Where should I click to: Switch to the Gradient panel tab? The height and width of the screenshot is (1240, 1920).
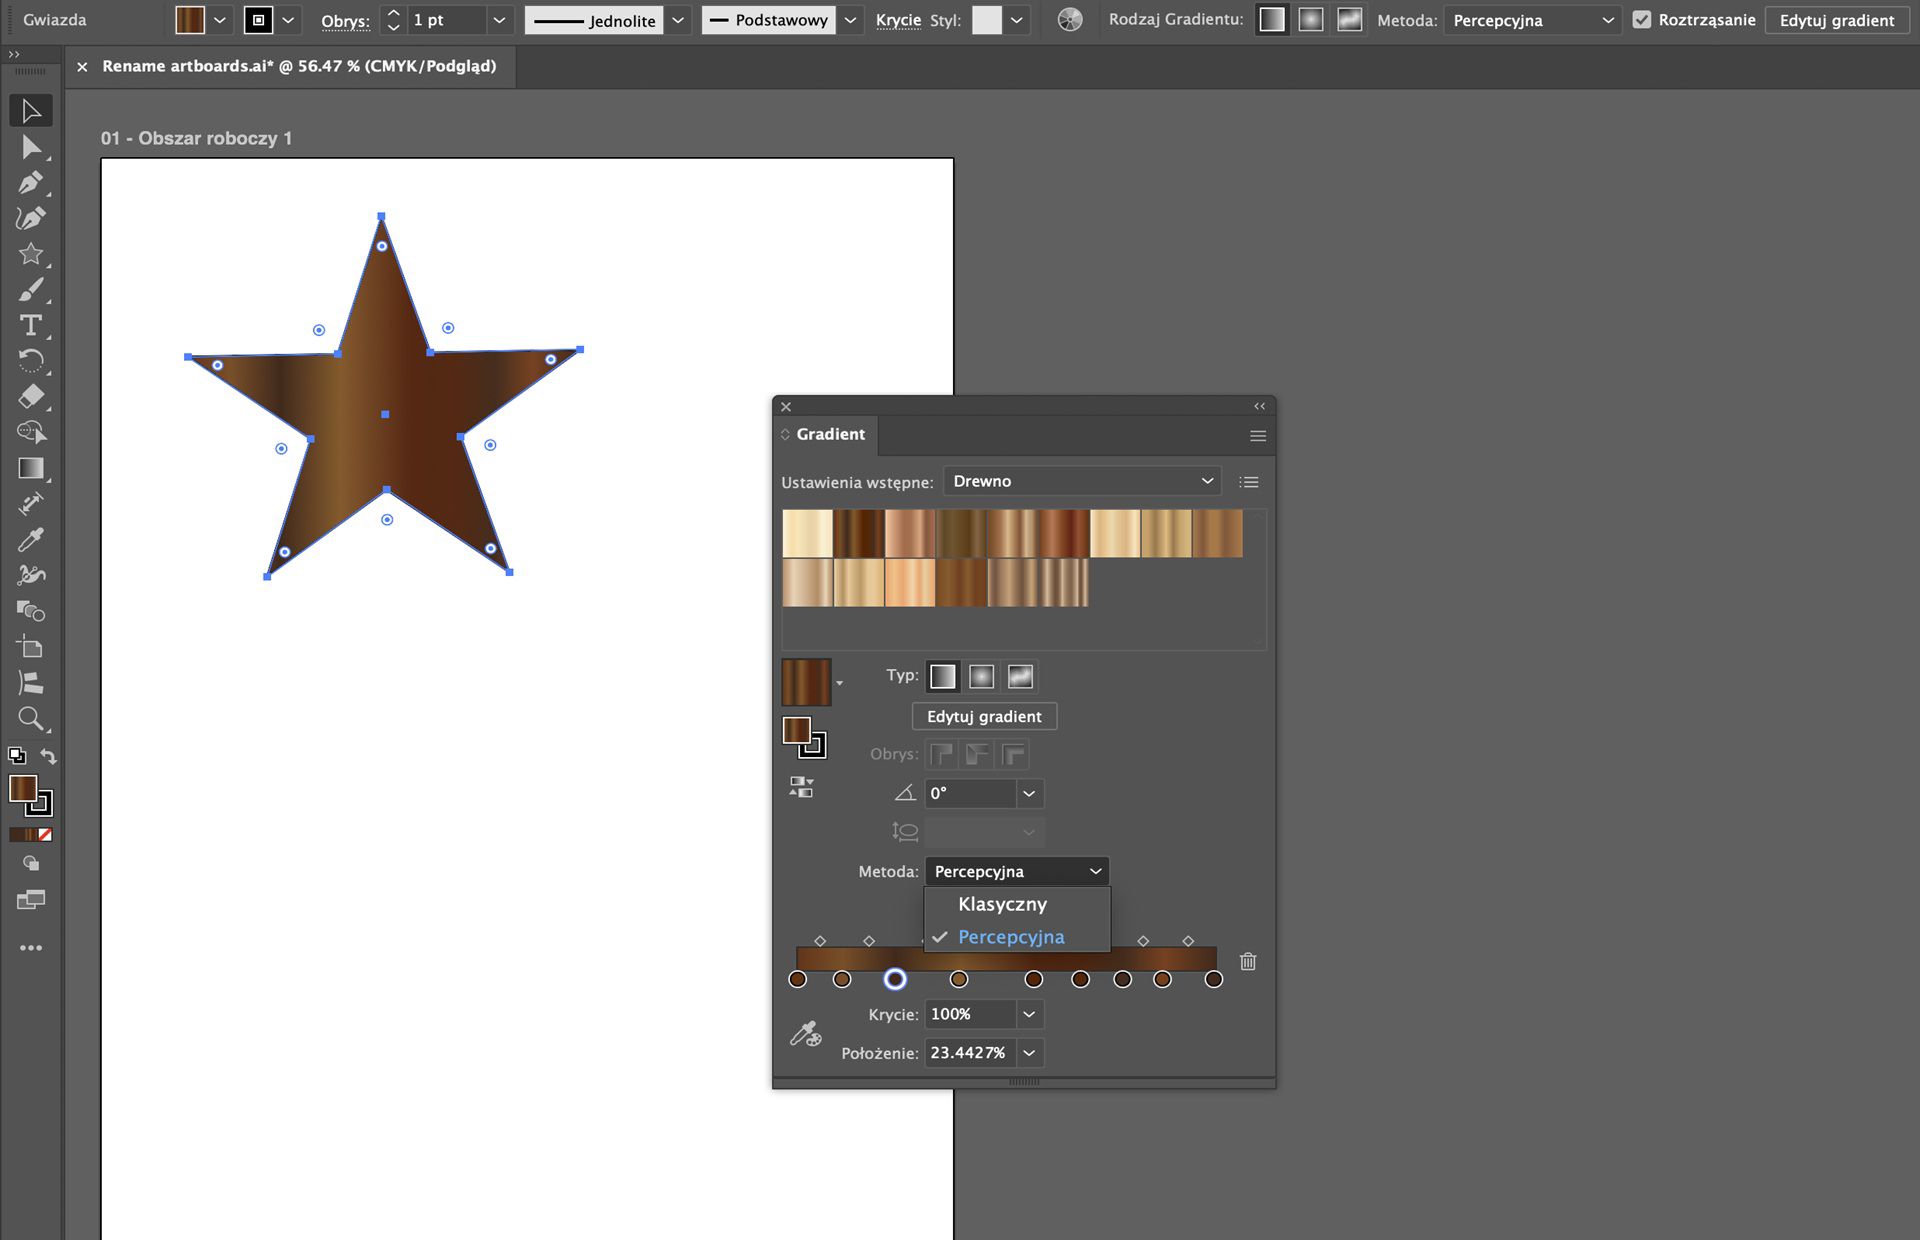[x=830, y=434]
